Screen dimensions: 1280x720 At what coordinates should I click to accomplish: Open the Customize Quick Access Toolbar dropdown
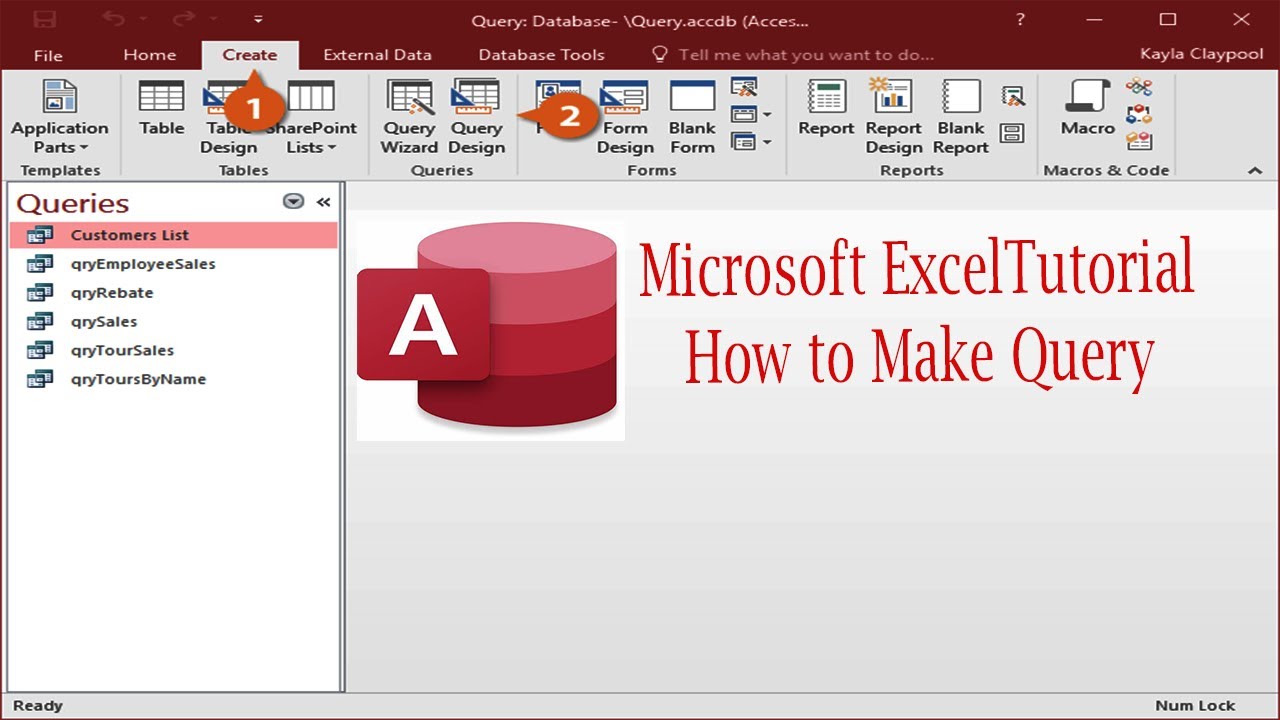point(258,19)
